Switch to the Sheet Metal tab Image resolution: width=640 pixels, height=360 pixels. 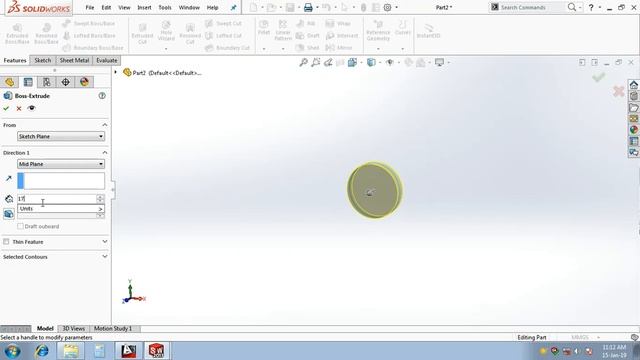[x=74, y=60]
